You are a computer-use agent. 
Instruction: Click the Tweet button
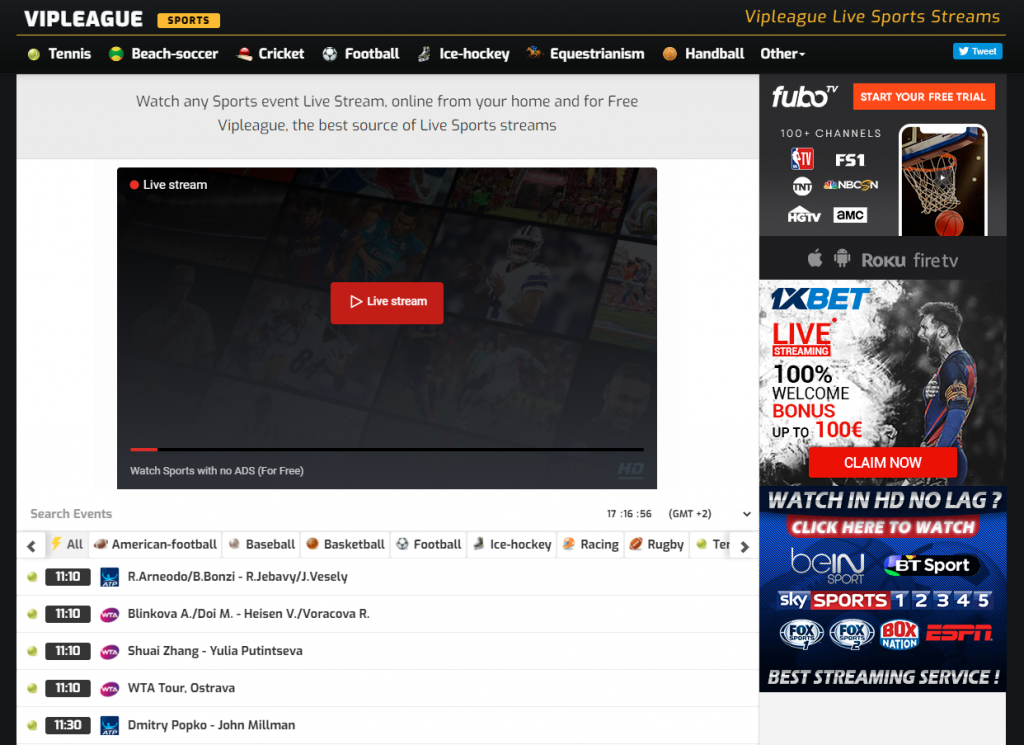click(977, 51)
